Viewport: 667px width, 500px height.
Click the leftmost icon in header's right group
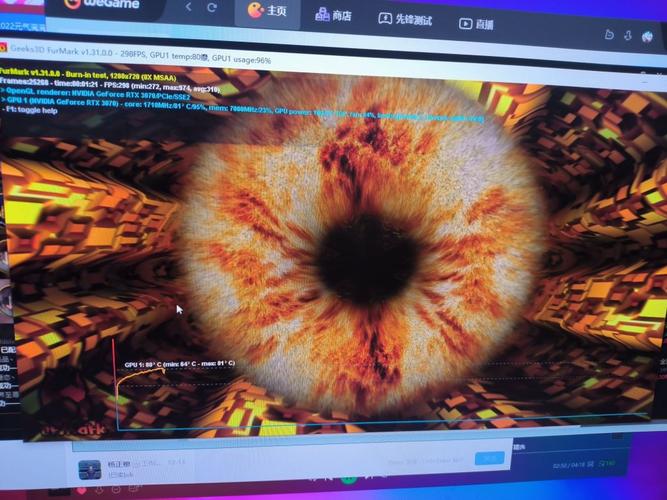(x=609, y=35)
